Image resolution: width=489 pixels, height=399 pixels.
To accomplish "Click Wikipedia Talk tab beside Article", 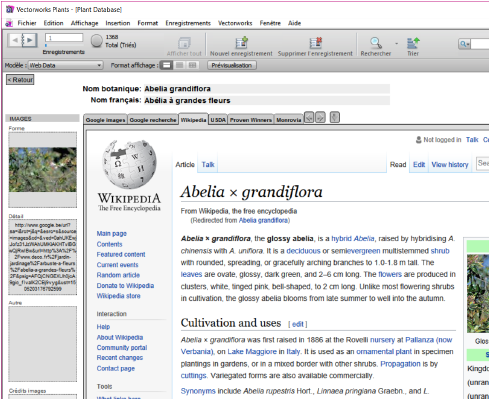I will [x=208, y=164].
